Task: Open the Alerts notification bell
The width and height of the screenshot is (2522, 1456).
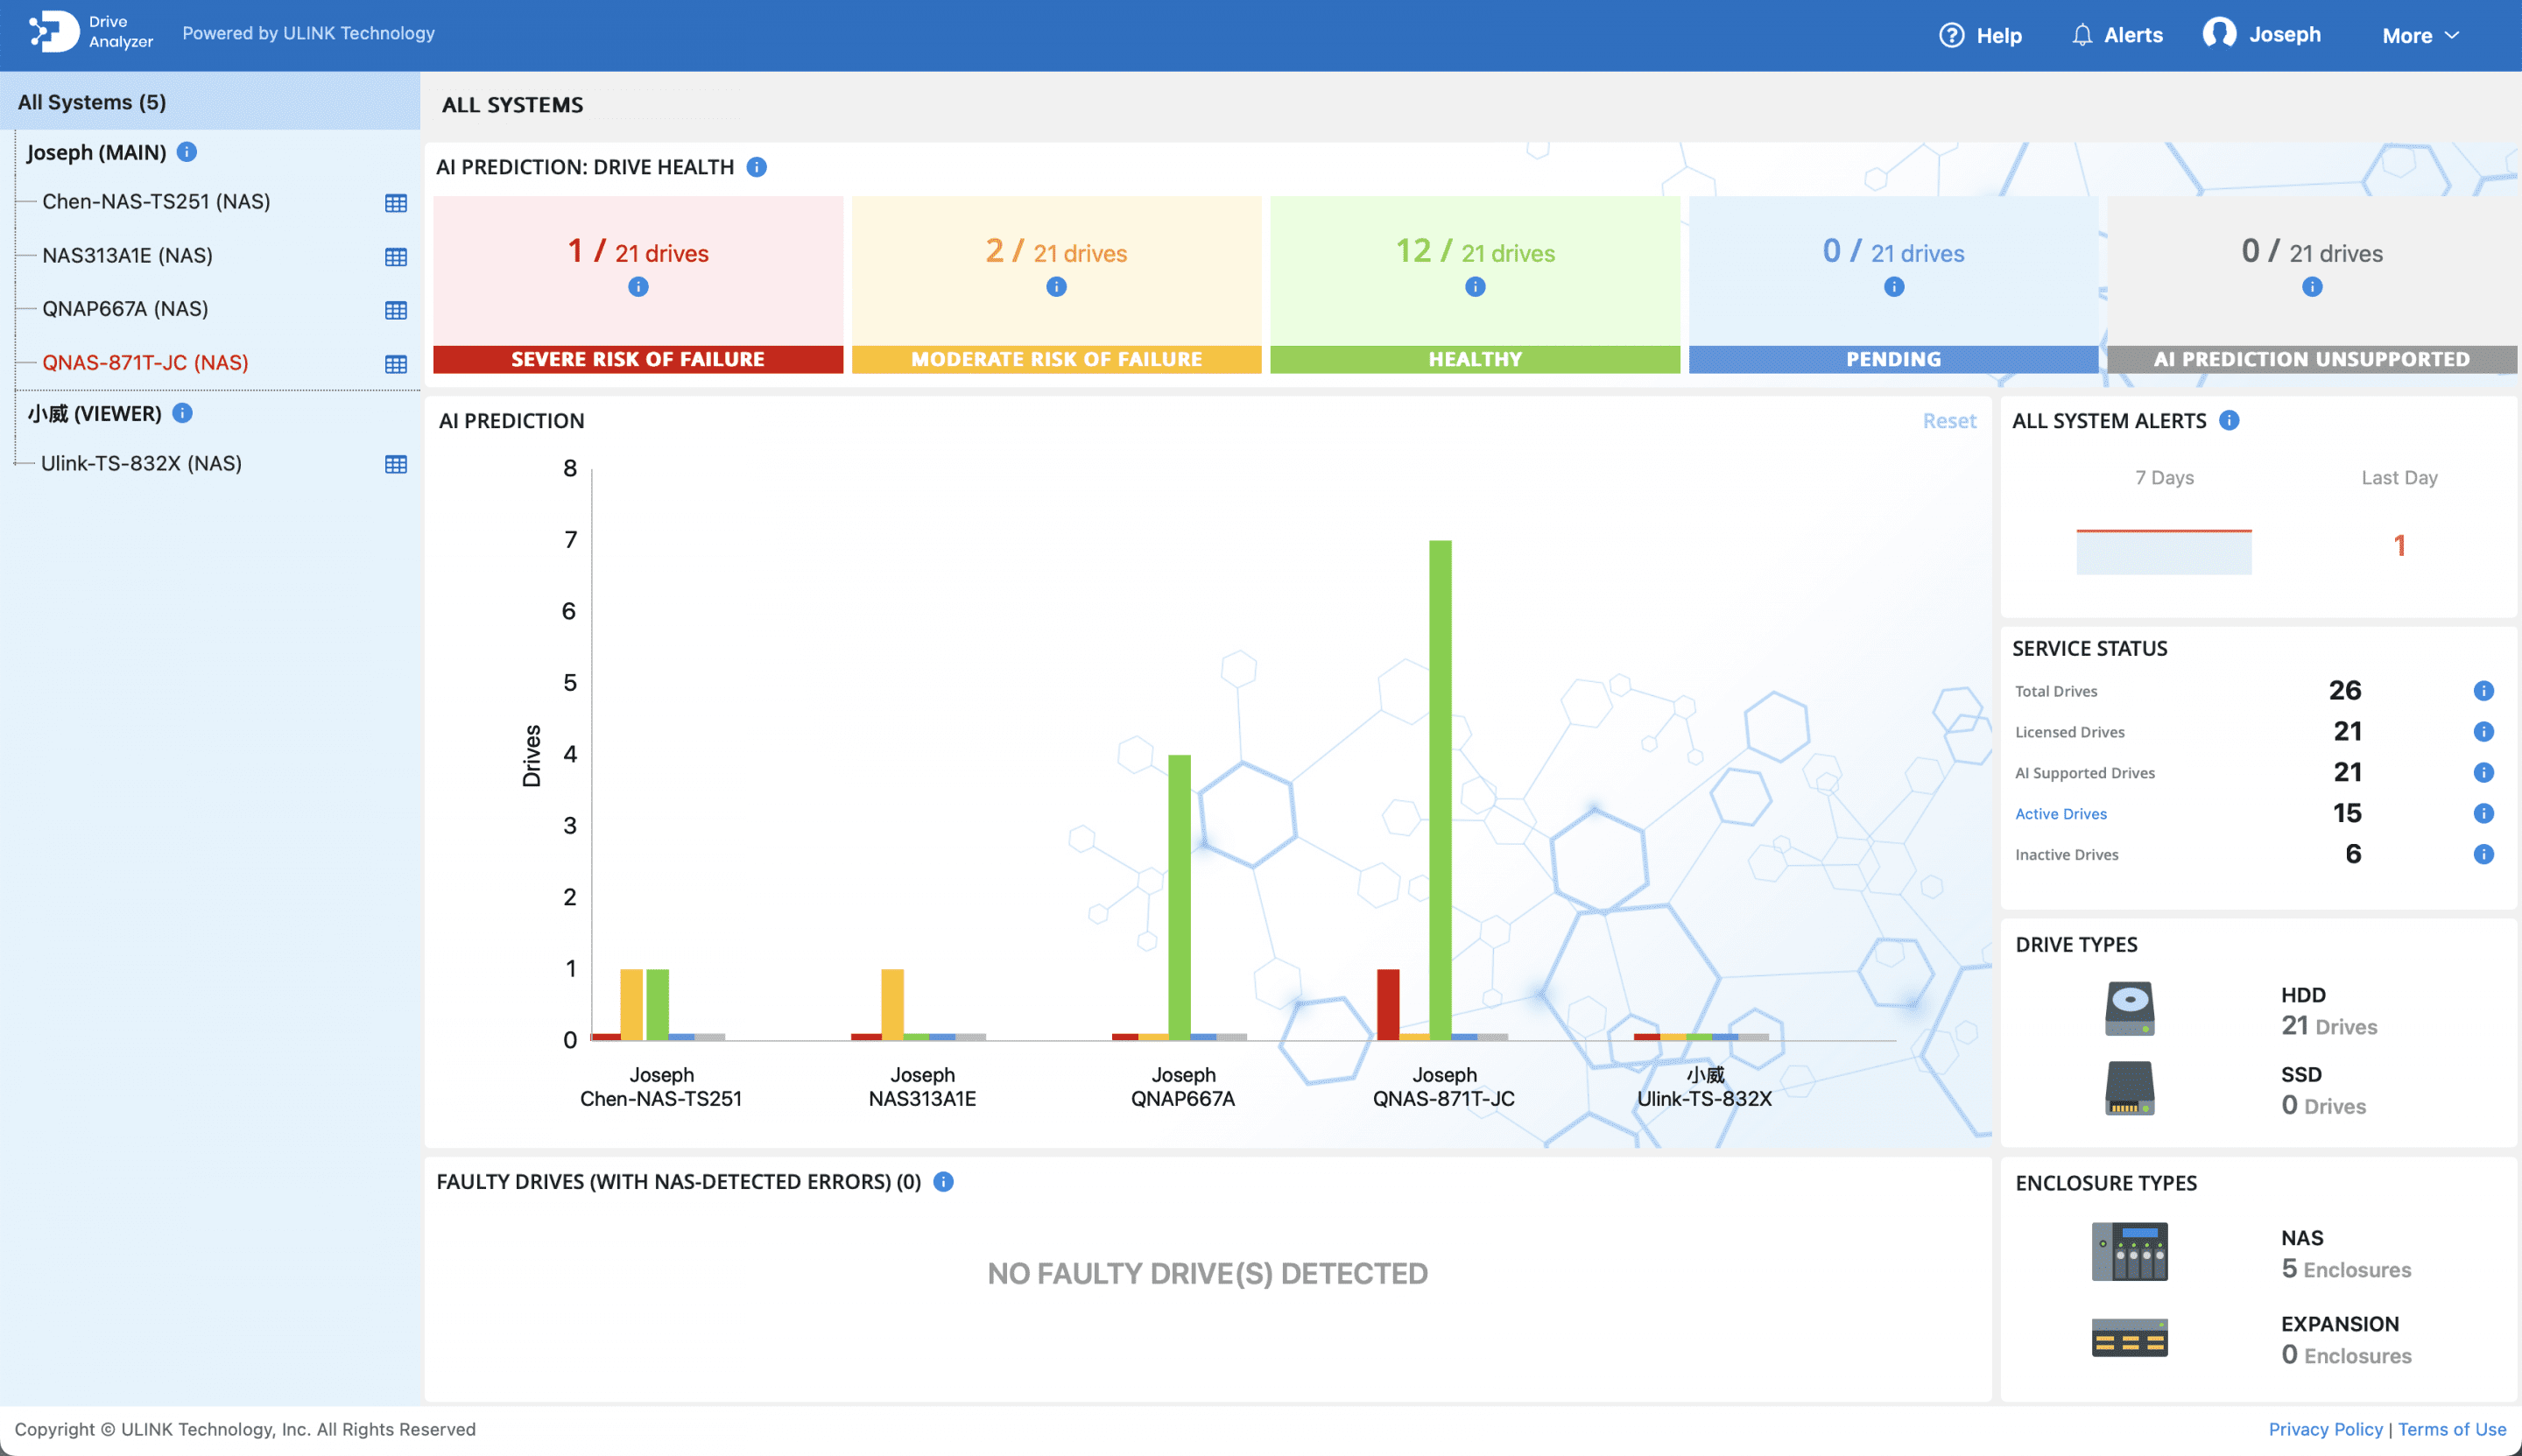Action: click(2083, 34)
